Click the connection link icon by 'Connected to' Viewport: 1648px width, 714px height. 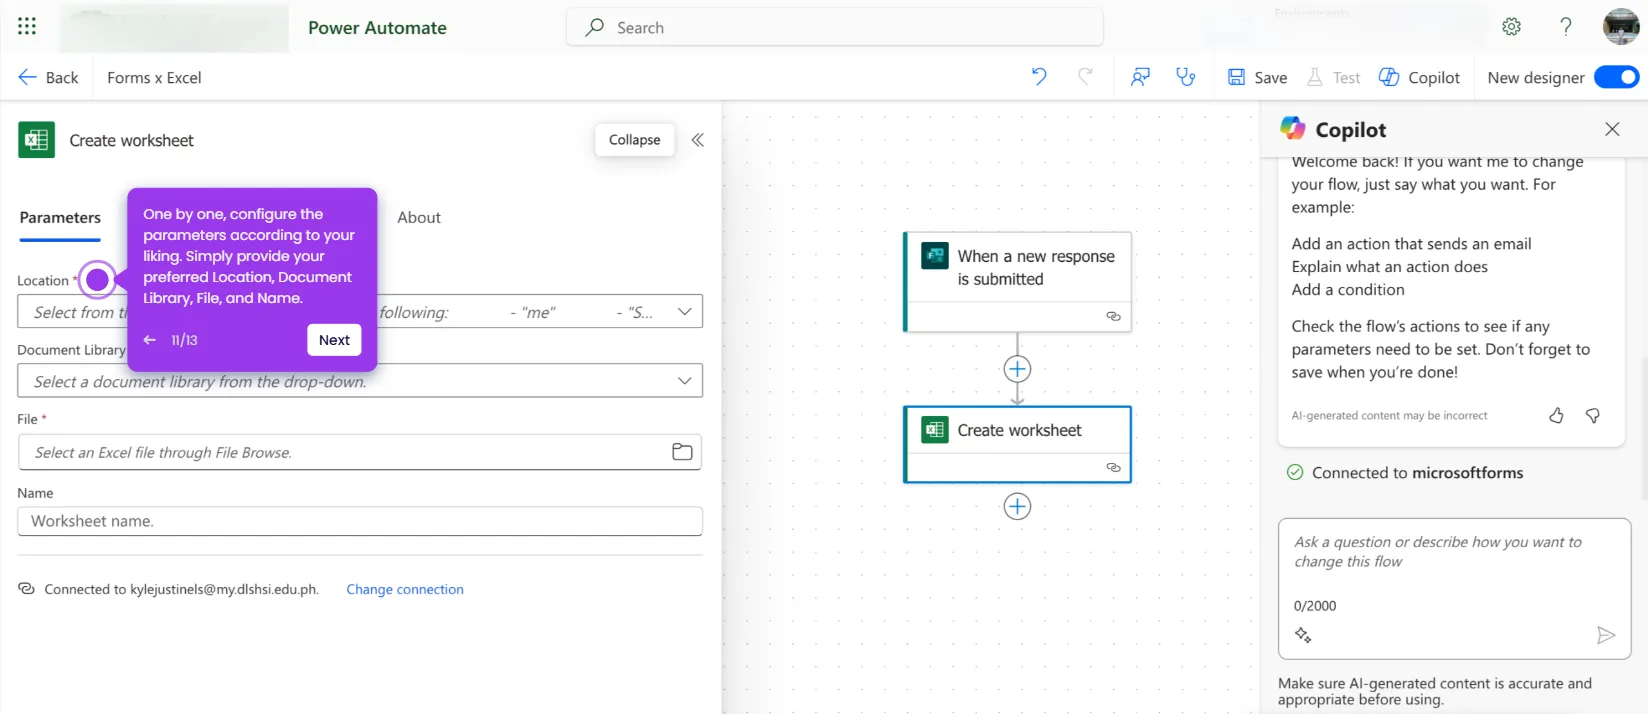pos(27,589)
